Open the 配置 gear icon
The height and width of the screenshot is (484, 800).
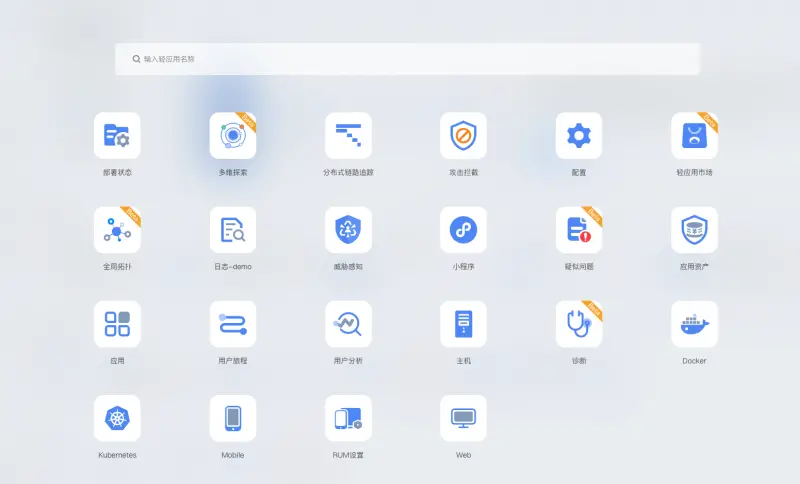pyautogui.click(x=579, y=135)
